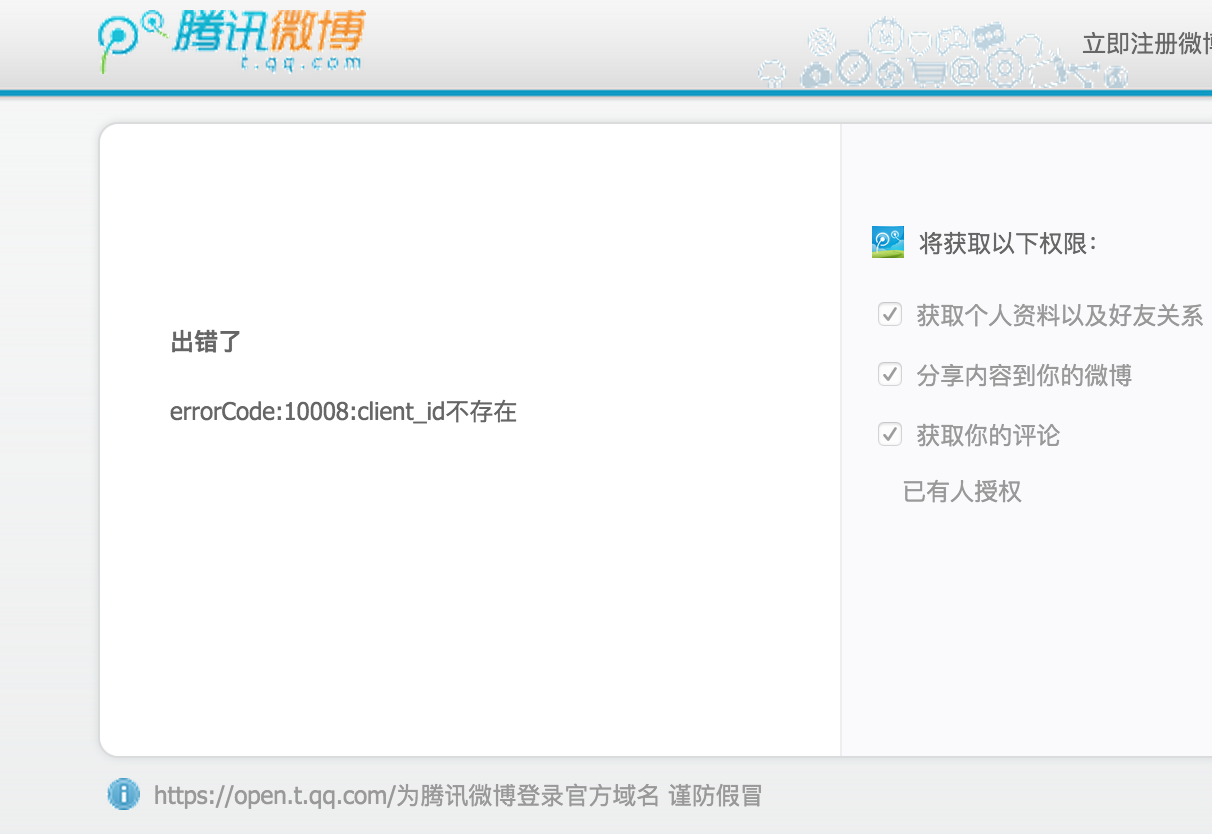Click the faint soccer ball icon in header
The image size is (1212, 834).
coord(890,74)
